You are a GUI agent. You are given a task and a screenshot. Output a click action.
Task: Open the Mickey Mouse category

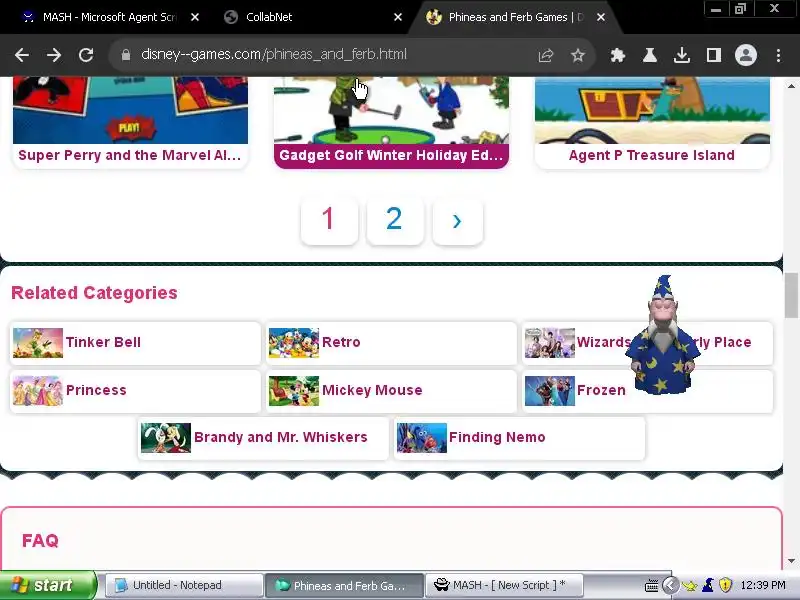click(x=391, y=390)
